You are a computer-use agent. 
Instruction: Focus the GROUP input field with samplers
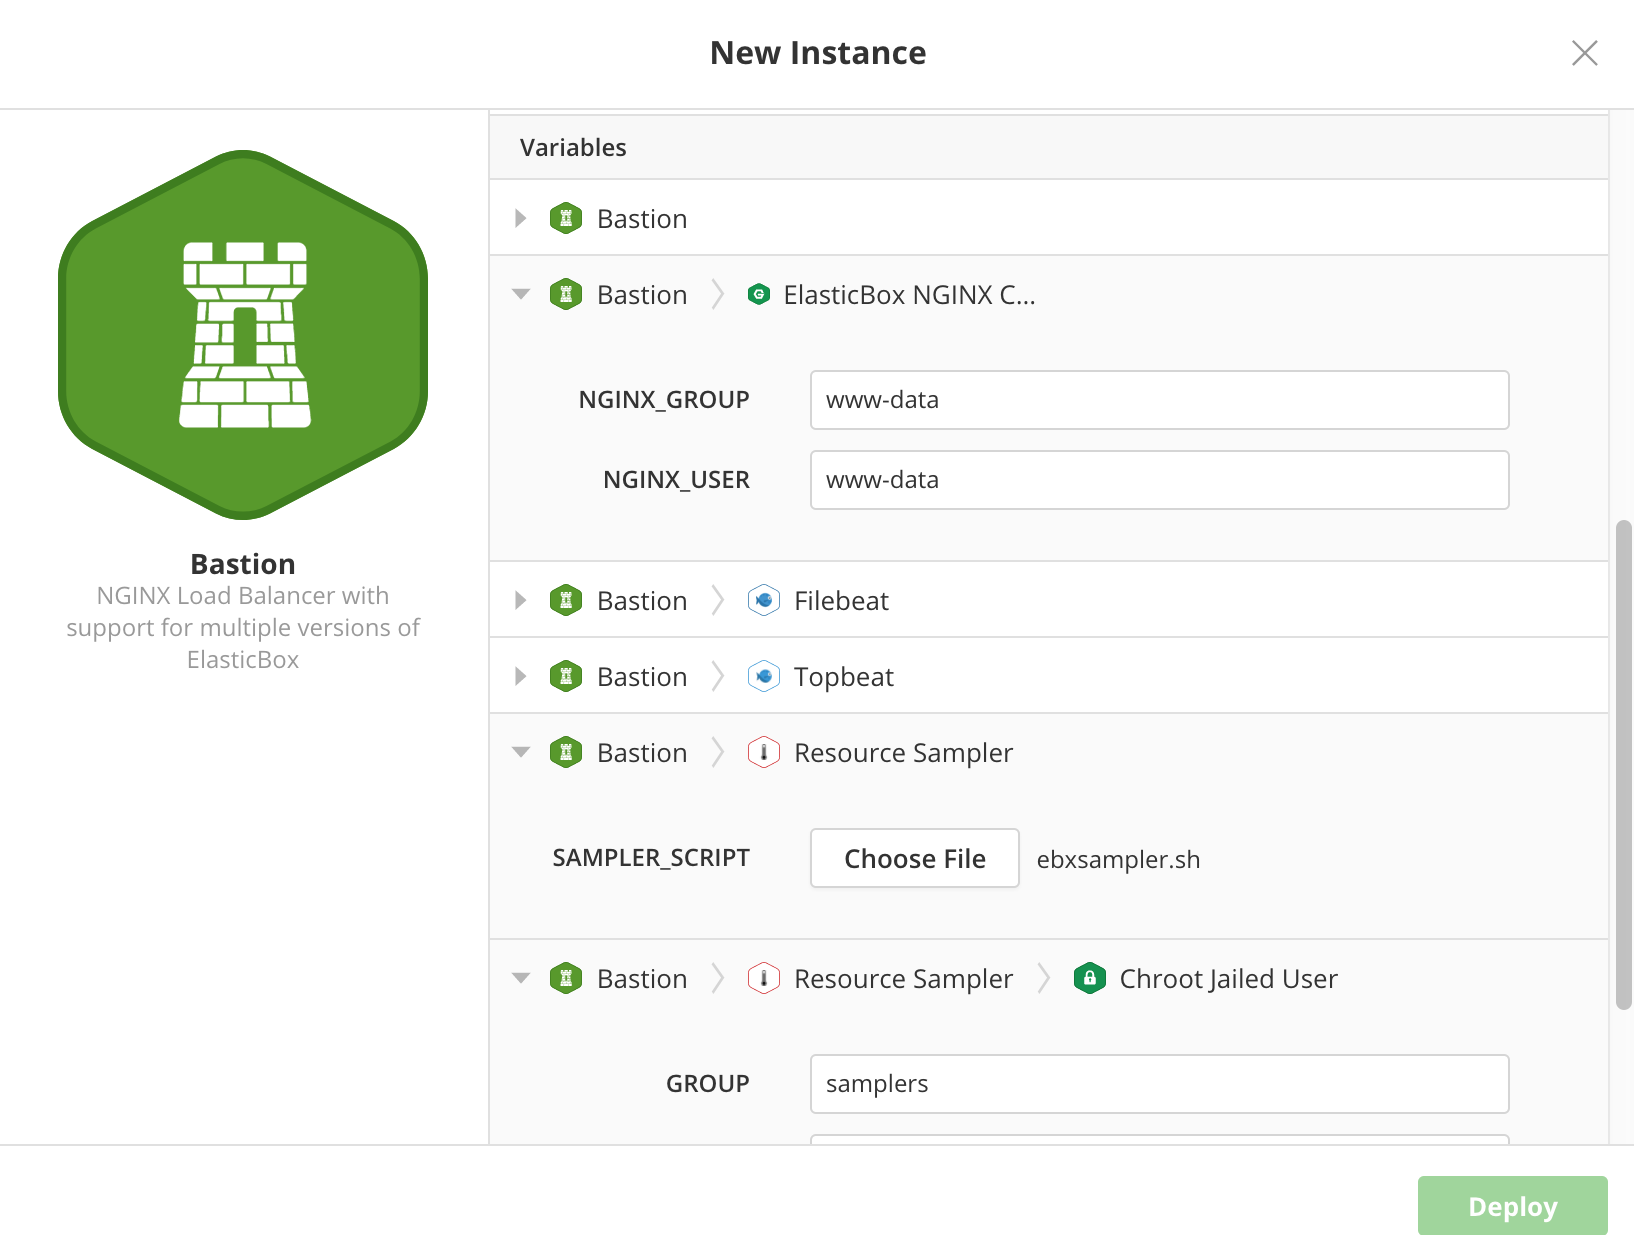(x=1159, y=1084)
